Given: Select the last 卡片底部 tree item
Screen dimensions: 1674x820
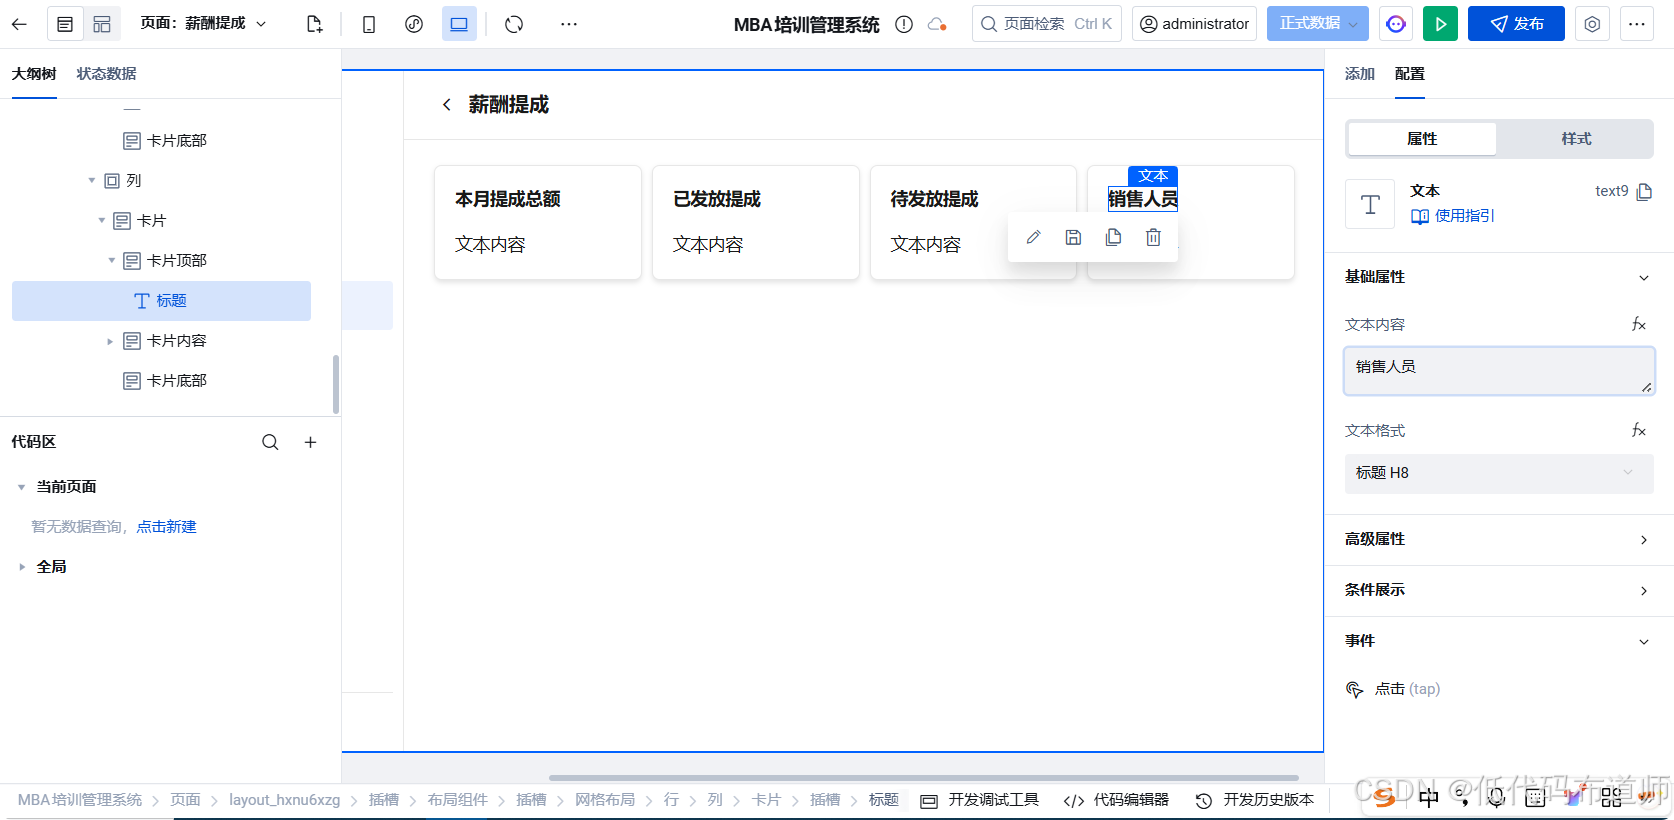Looking at the screenshot, I should (x=165, y=381).
